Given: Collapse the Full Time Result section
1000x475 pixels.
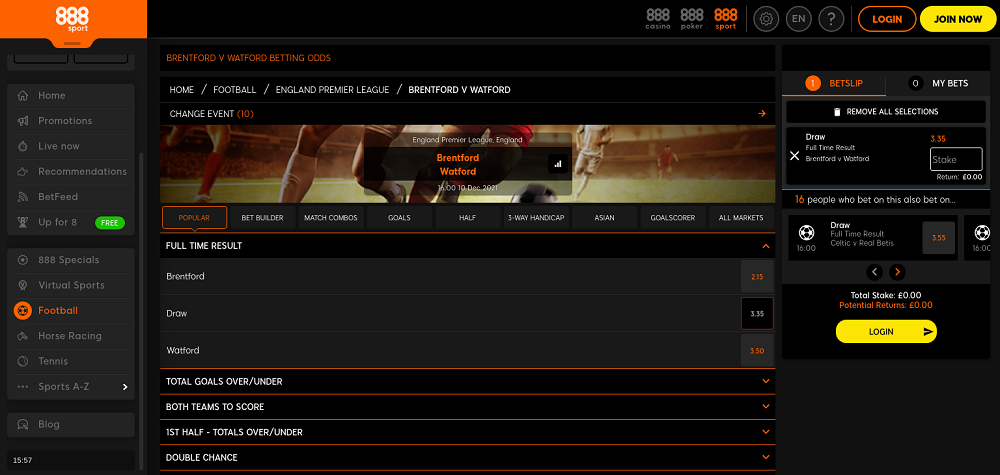Looking at the screenshot, I should point(766,246).
